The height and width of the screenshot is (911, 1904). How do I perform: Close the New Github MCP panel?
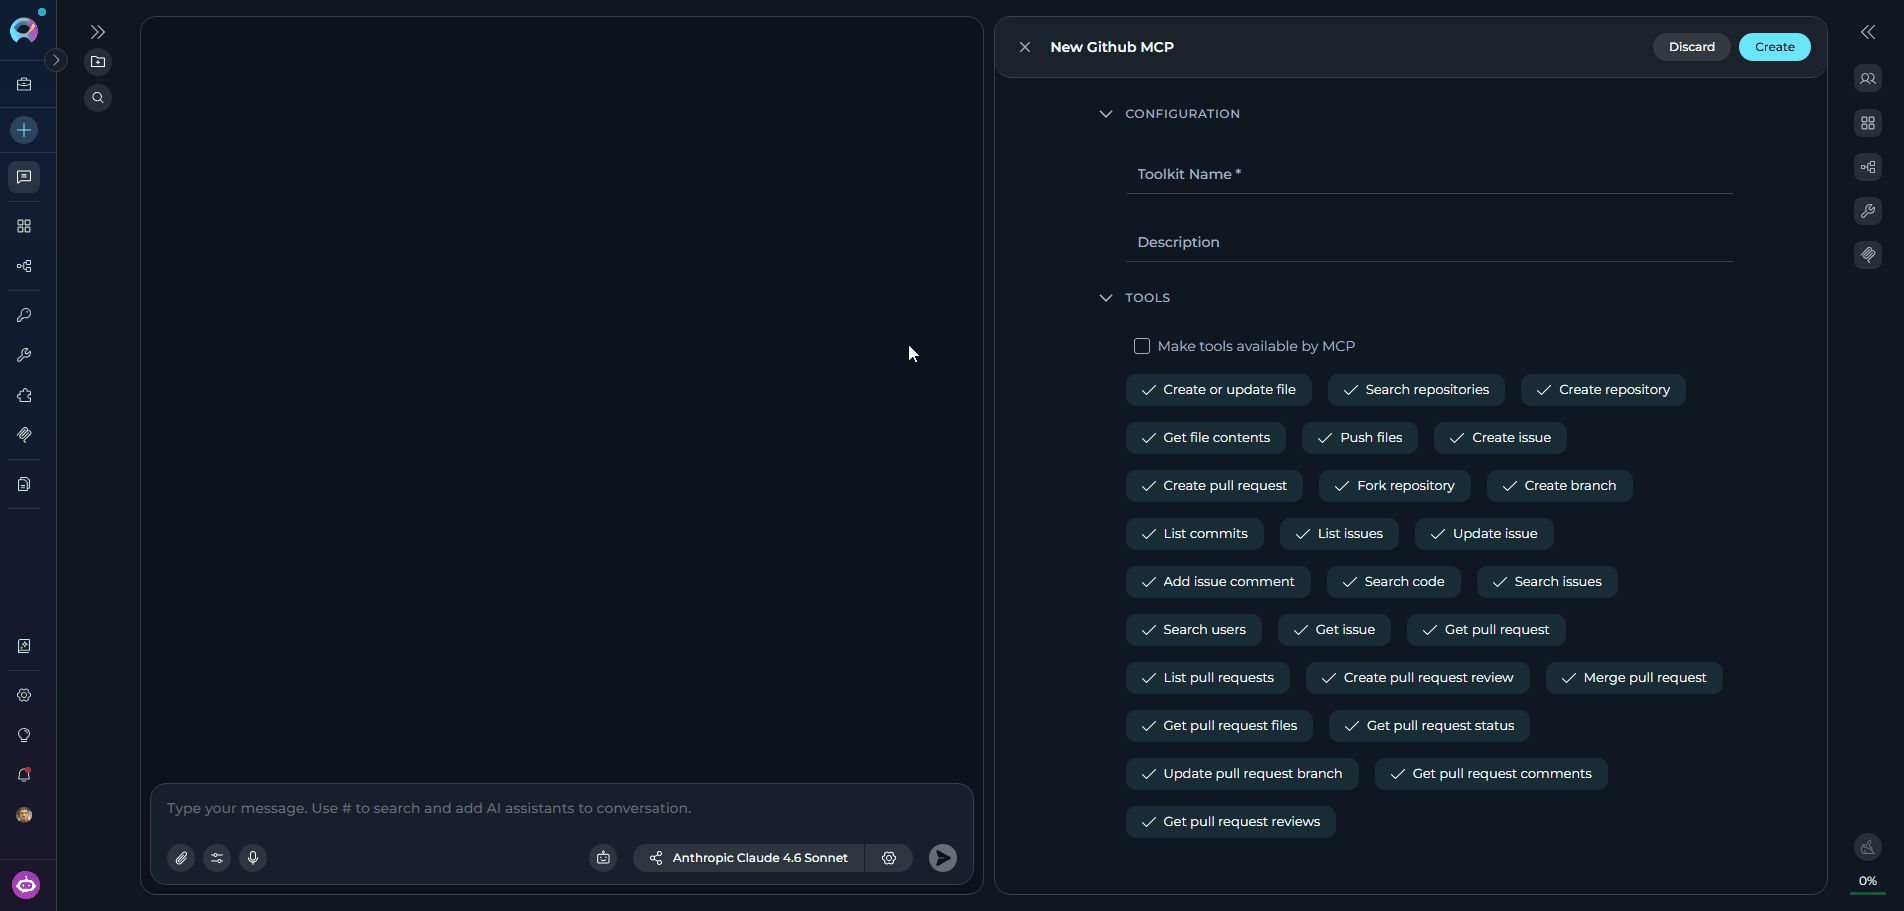click(1025, 47)
